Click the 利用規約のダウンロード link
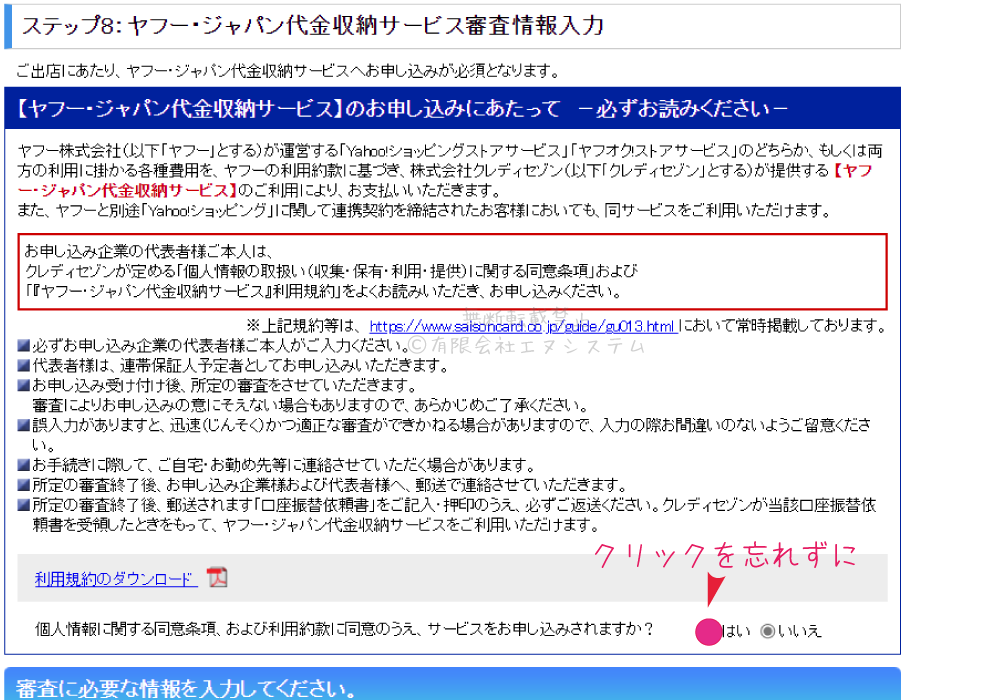Image resolution: width=1000 pixels, height=700 pixels. tap(115, 579)
